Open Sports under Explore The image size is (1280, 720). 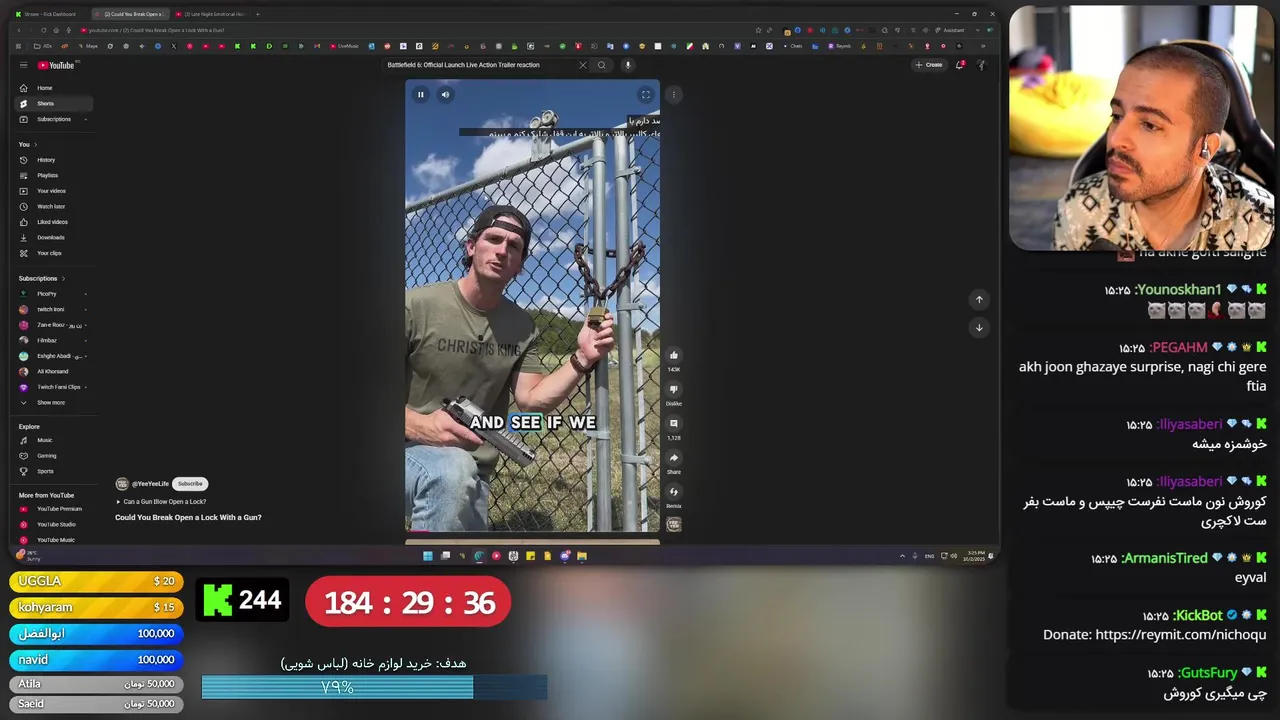(55, 471)
